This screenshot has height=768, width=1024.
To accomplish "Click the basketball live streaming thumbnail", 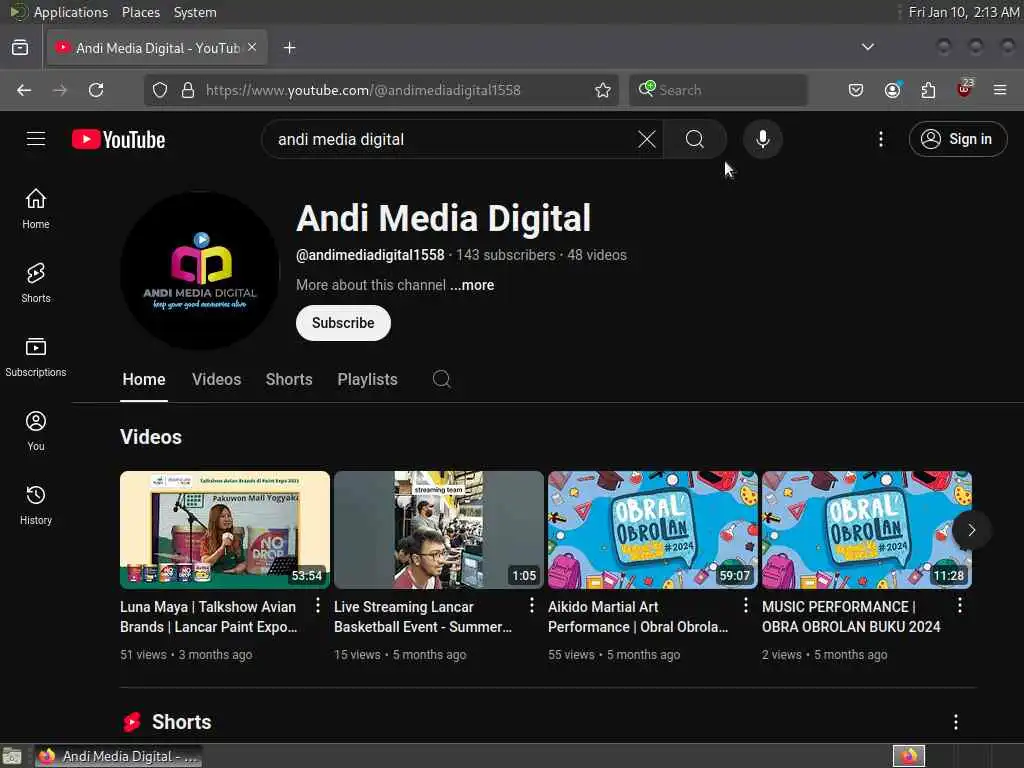I will click(x=438, y=530).
